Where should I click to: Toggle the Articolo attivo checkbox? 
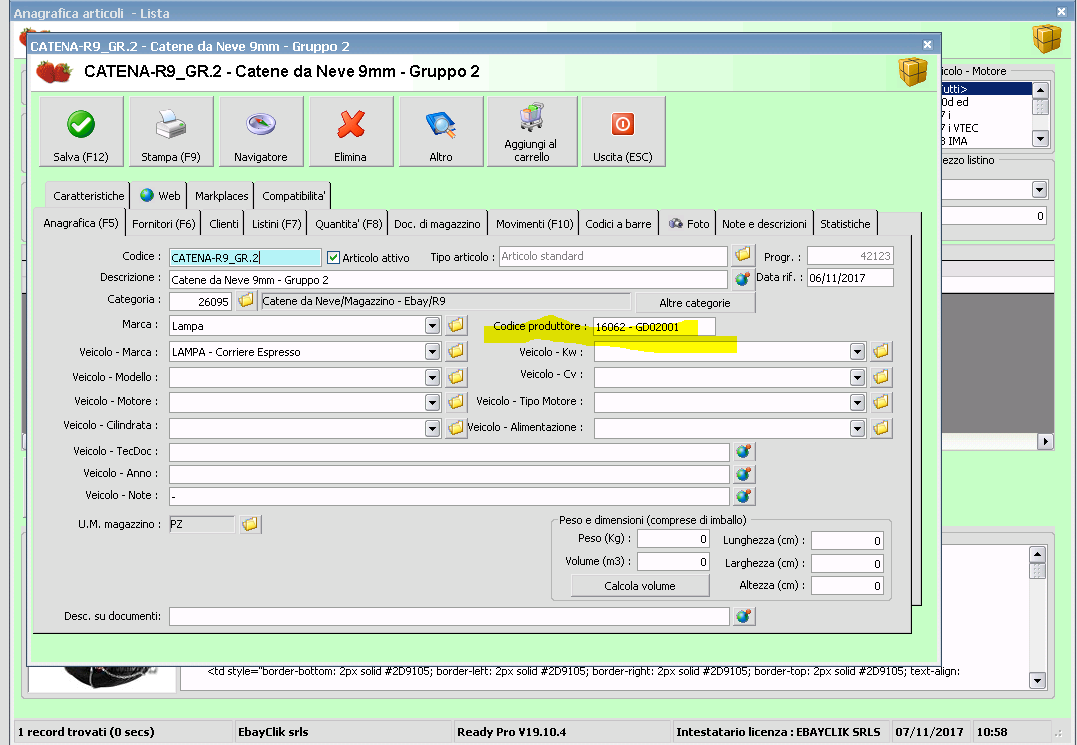[335, 257]
